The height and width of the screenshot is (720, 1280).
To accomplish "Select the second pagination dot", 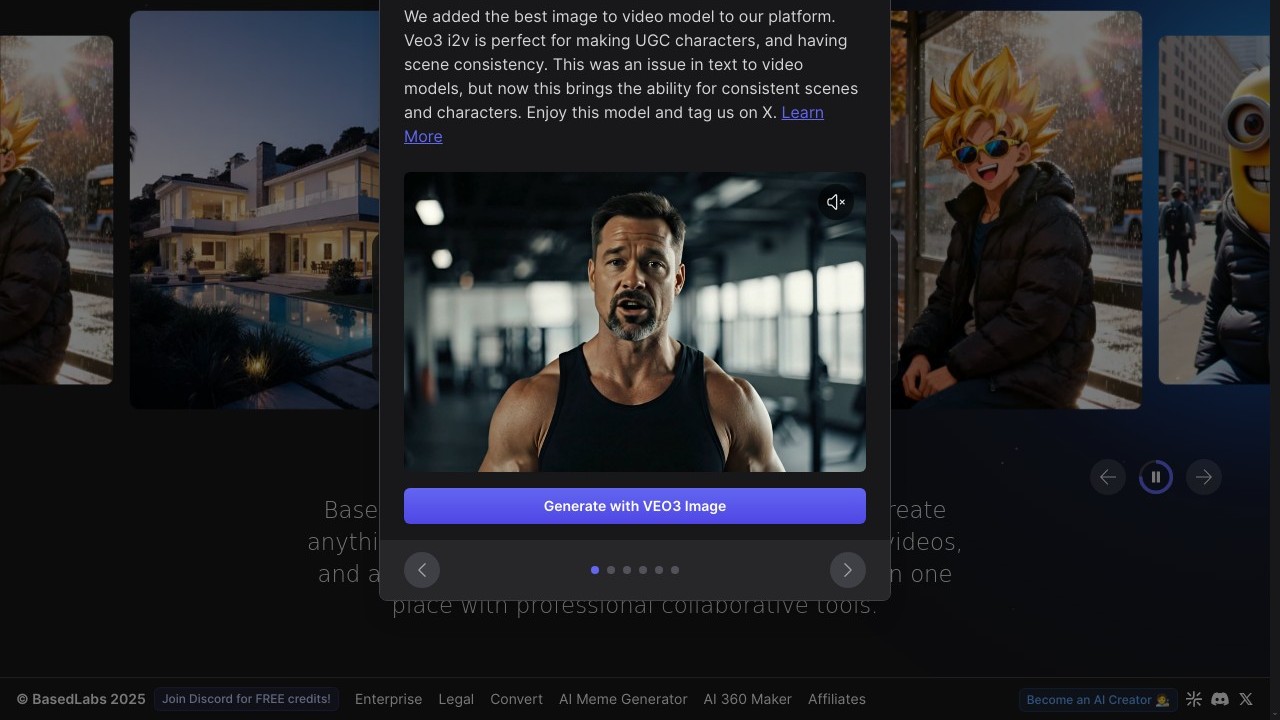I will click(x=611, y=570).
